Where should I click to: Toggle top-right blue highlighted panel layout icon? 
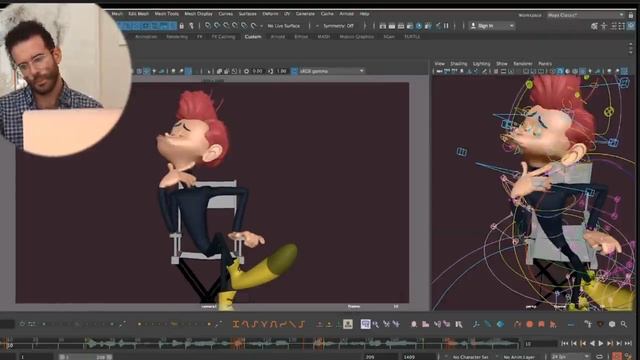[x=631, y=26]
